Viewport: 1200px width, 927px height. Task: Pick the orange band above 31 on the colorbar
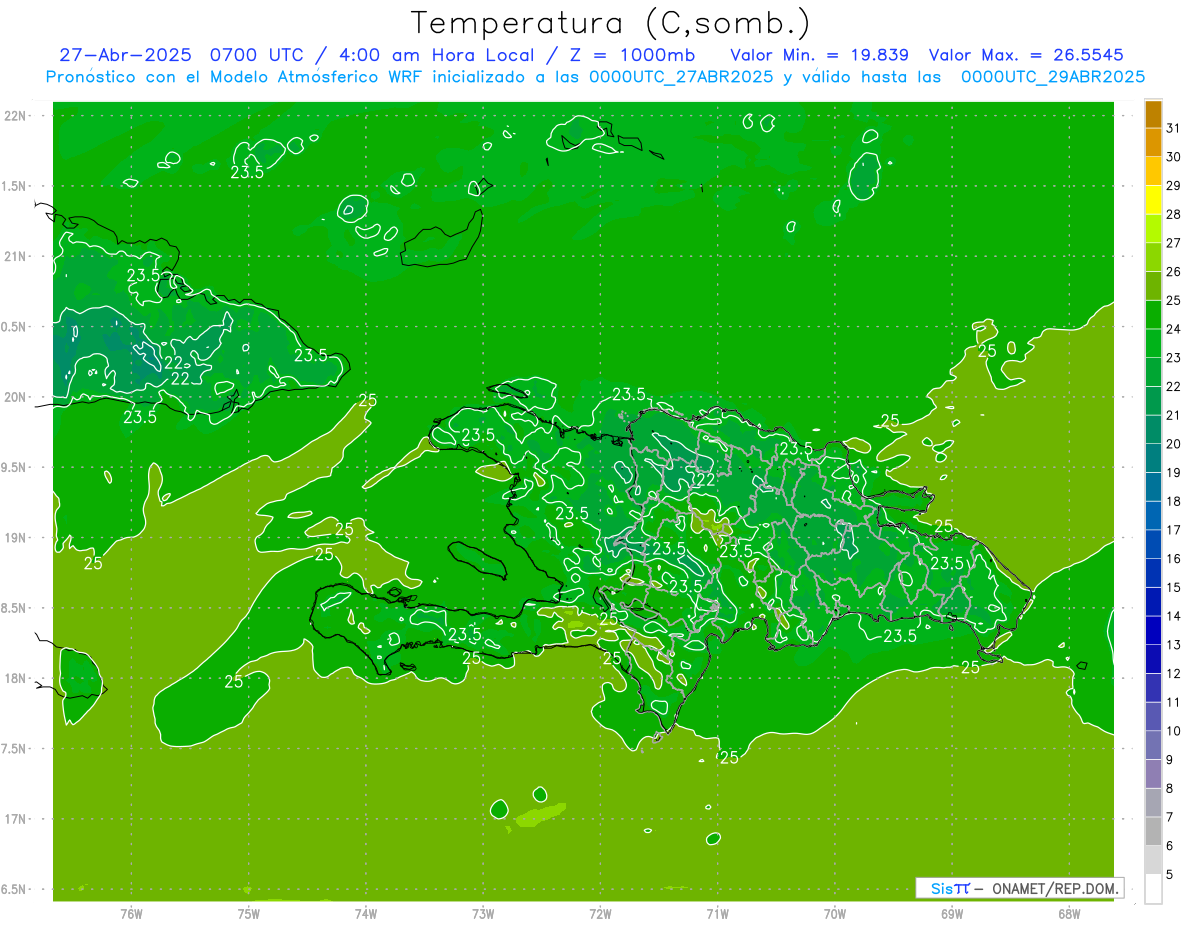coord(1153,114)
